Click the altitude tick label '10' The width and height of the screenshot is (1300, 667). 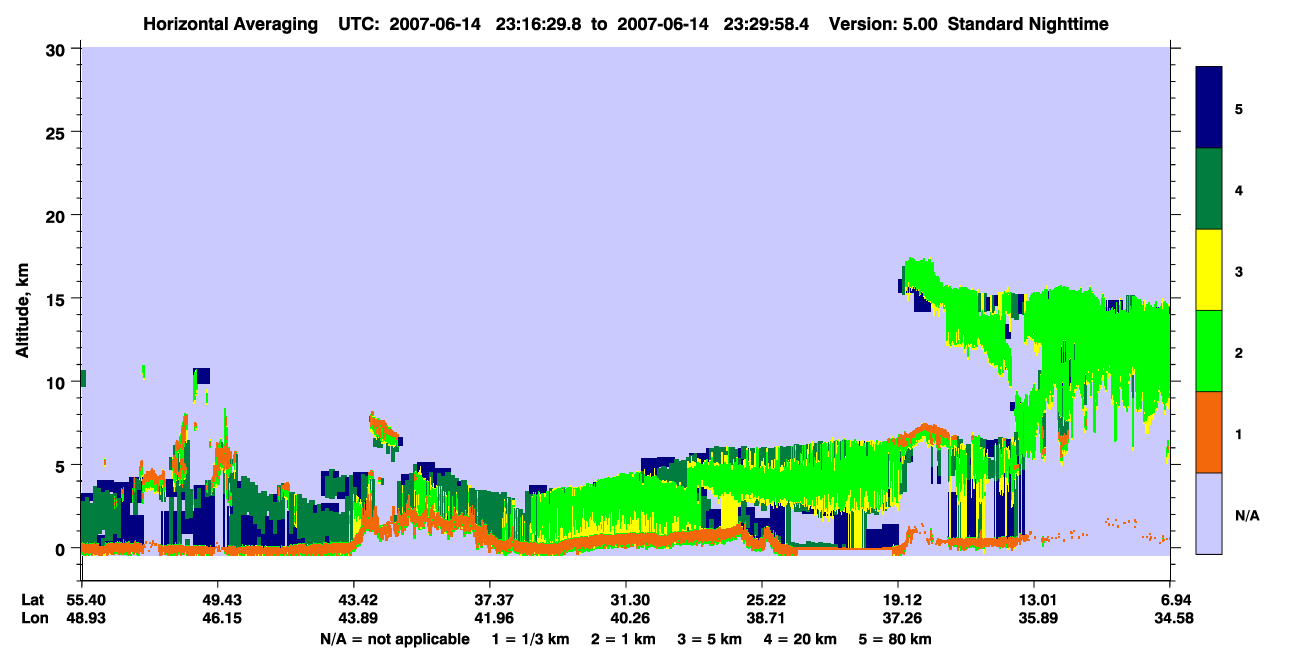coord(58,382)
